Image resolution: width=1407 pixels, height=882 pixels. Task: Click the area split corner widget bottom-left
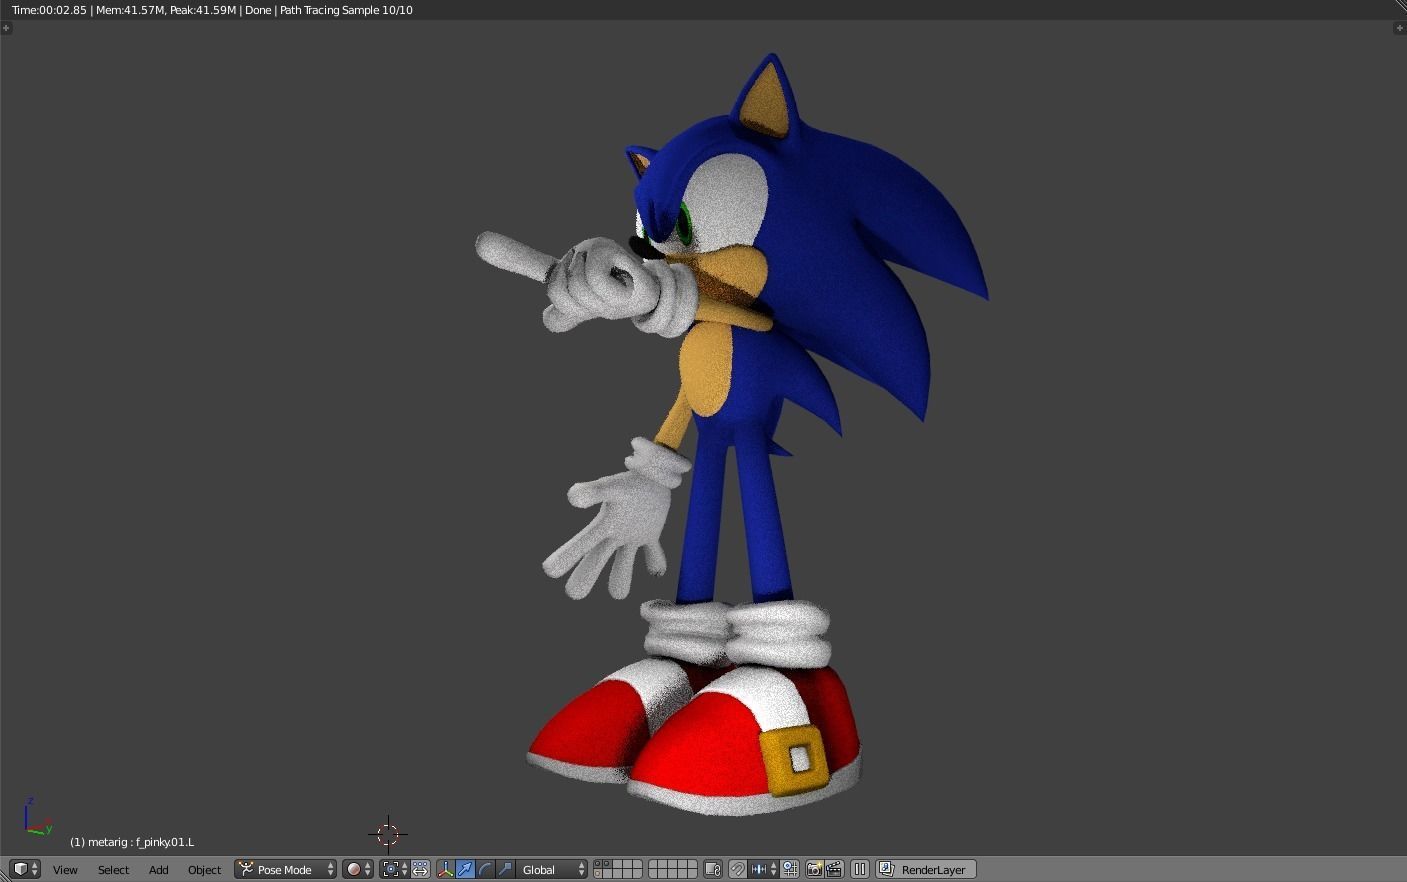click(x=4, y=877)
